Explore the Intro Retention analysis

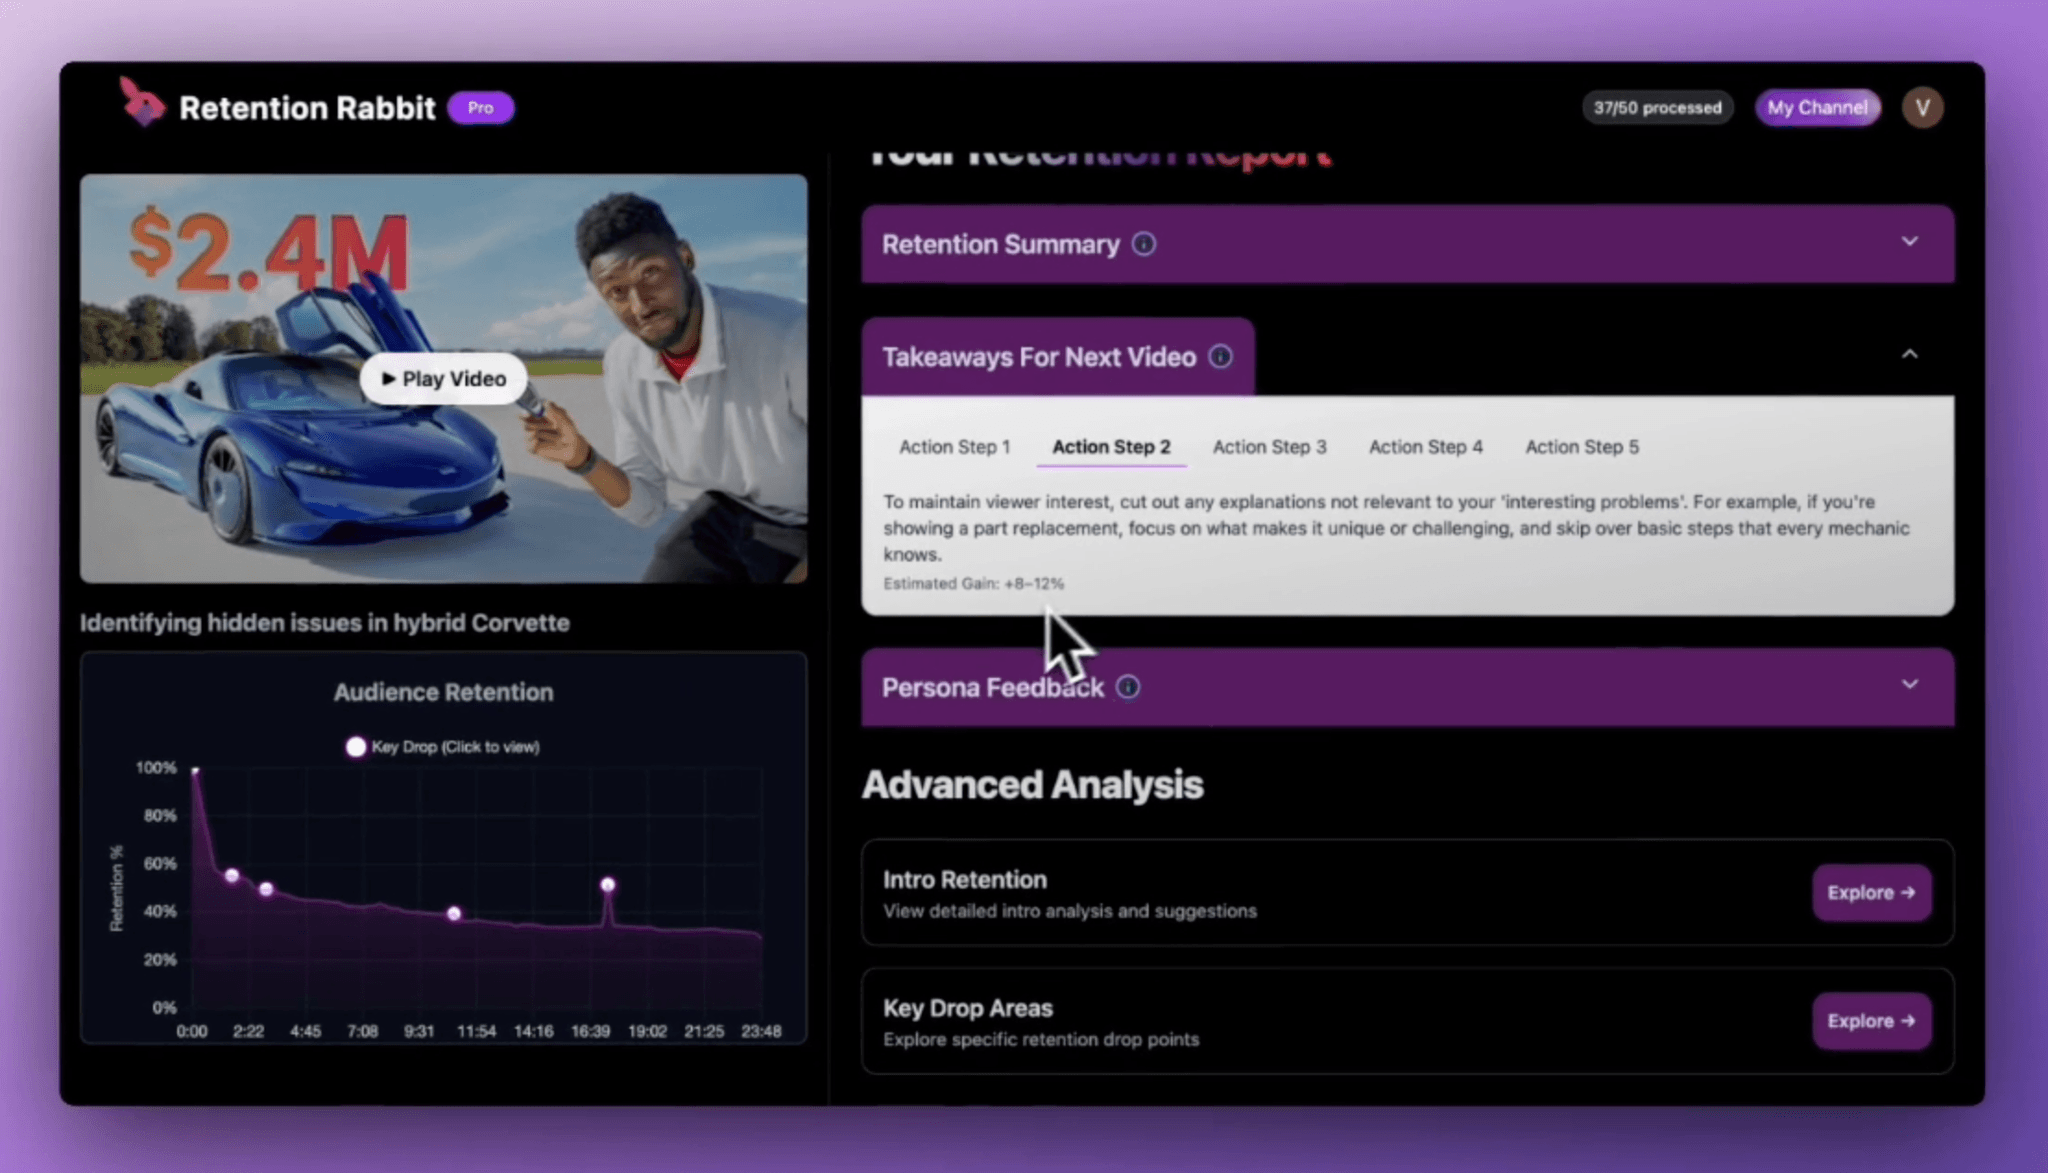click(1870, 893)
